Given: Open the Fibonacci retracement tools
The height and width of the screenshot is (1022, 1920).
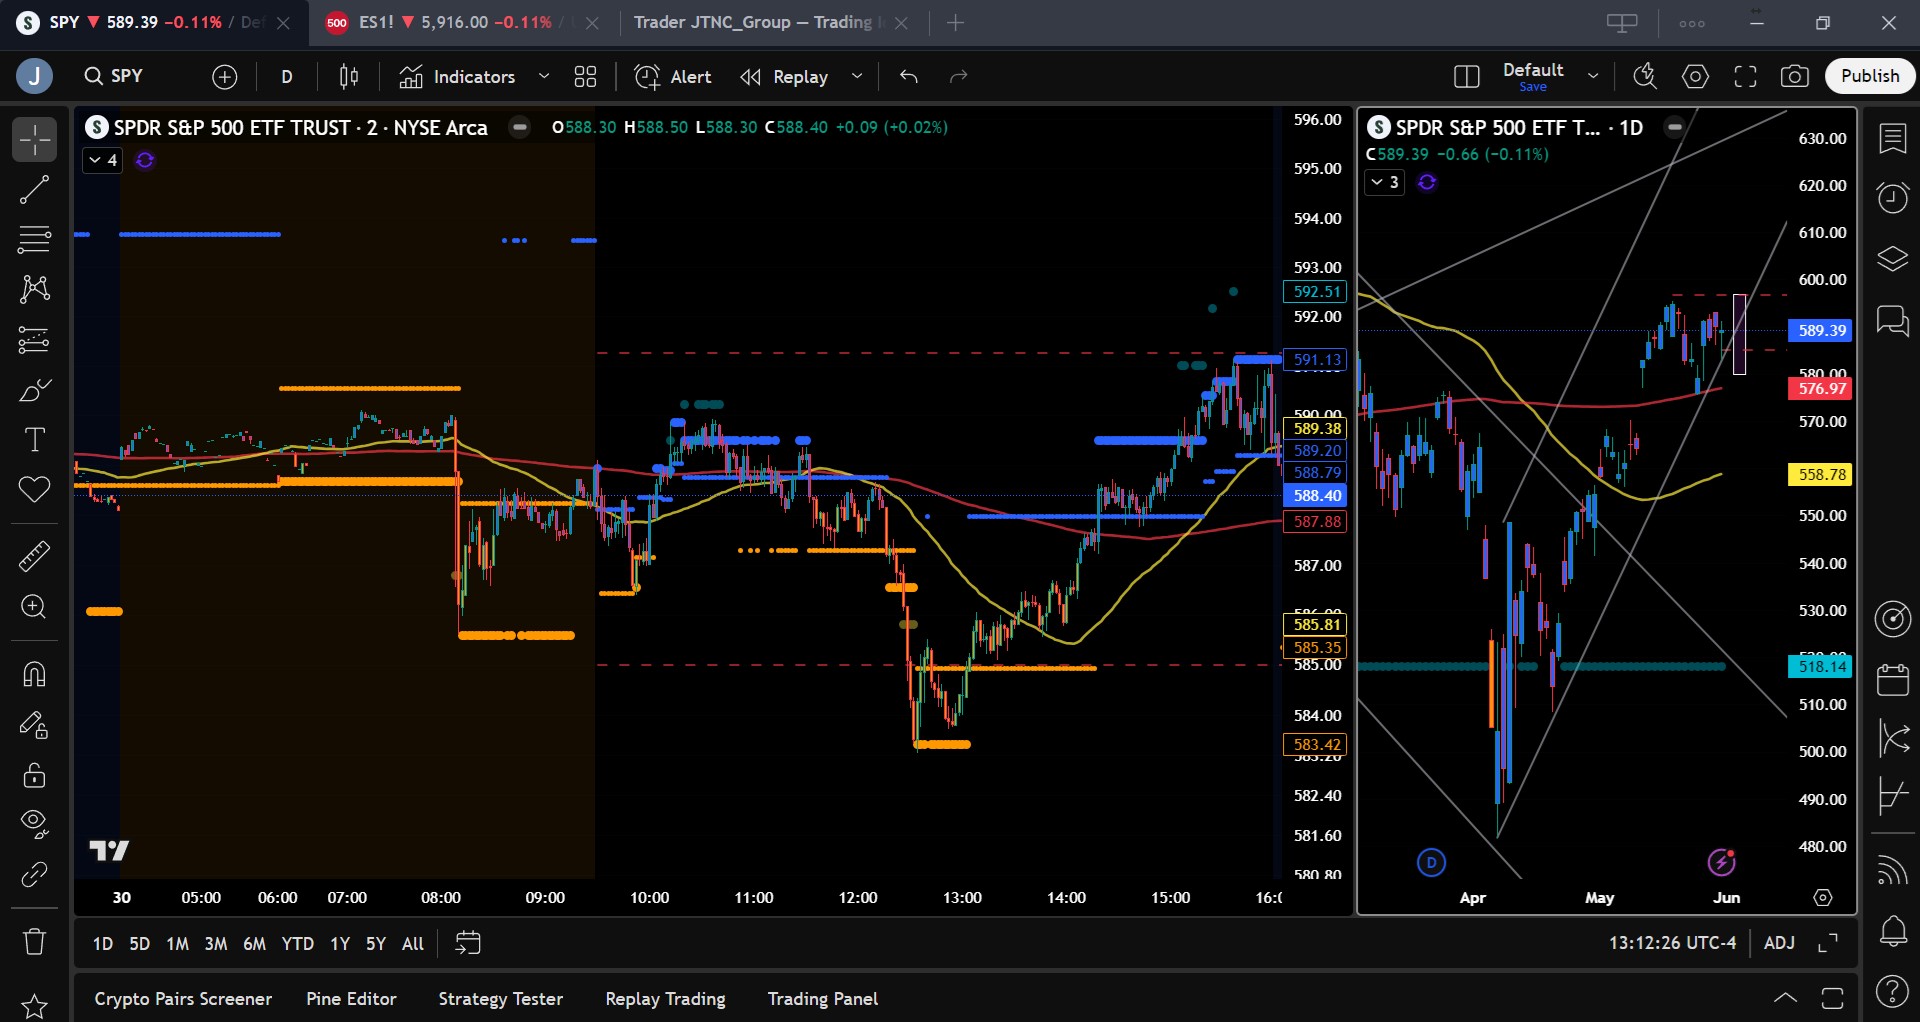Looking at the screenshot, I should [x=34, y=240].
